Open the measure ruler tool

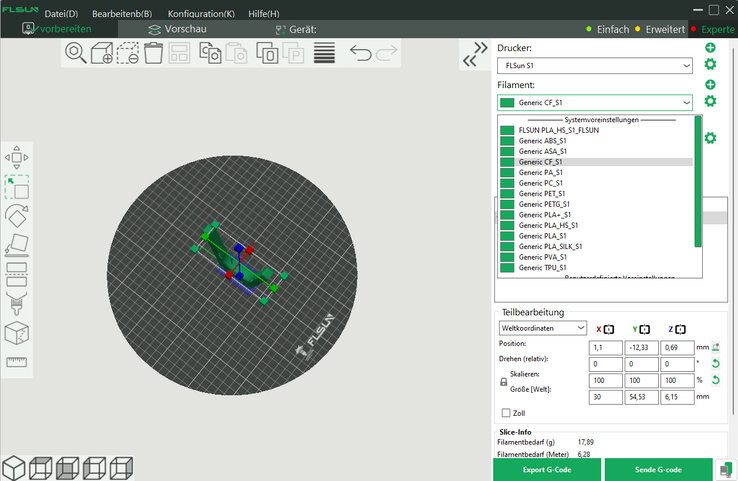17,362
